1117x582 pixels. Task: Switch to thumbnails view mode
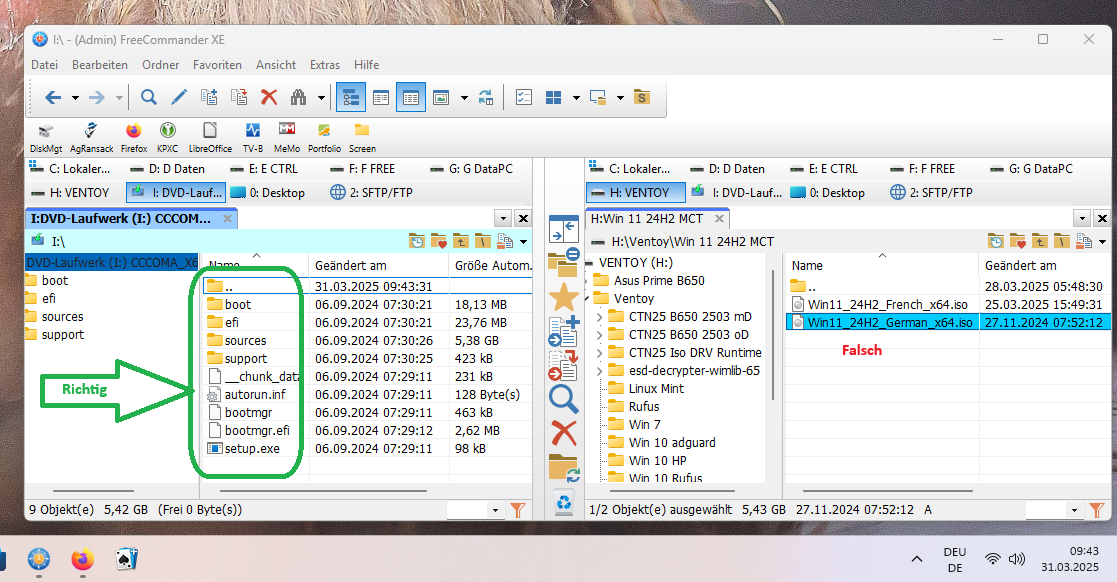tap(441, 98)
